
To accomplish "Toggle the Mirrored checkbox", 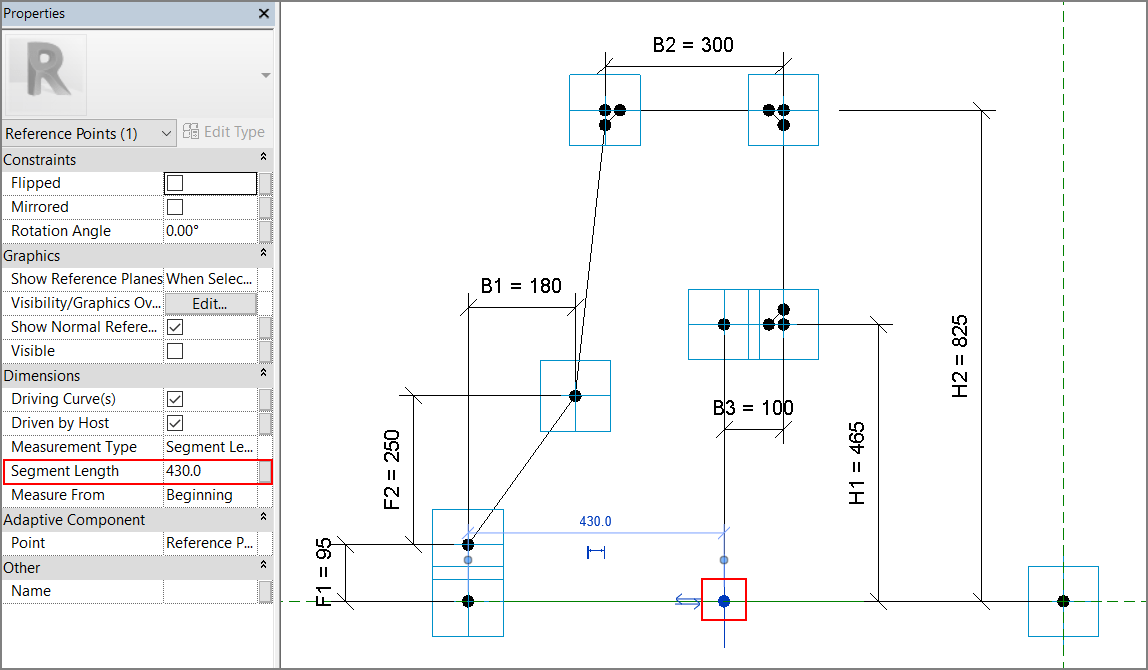I will pyautogui.click(x=175, y=207).
